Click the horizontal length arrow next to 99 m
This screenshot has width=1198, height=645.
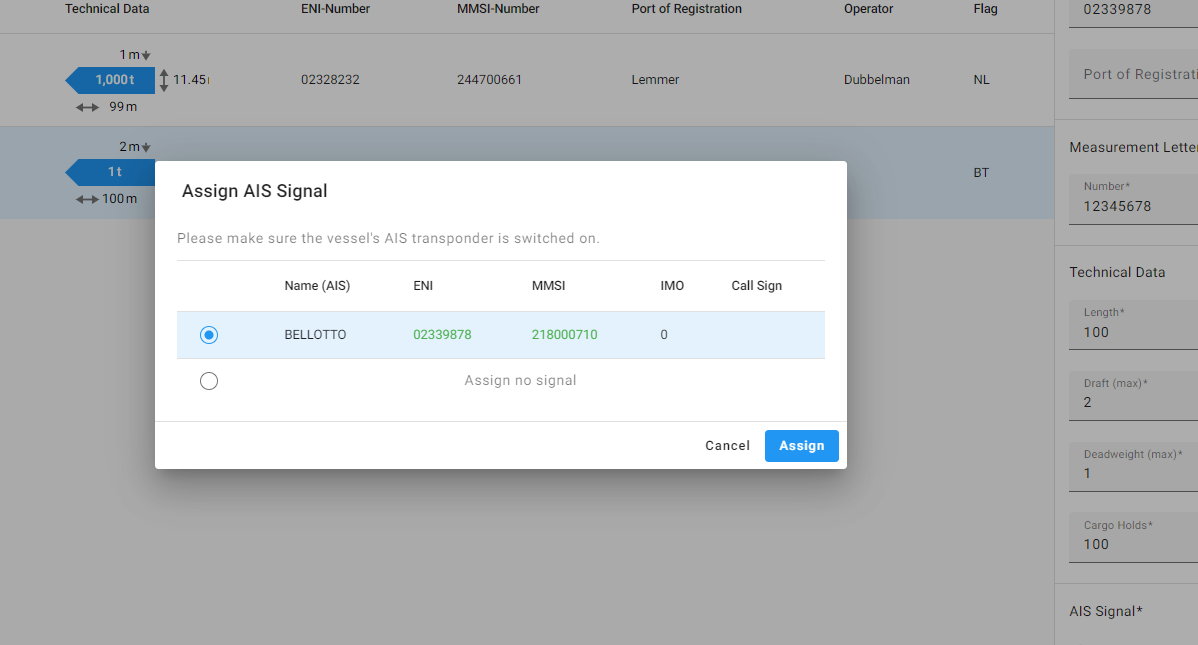88,107
